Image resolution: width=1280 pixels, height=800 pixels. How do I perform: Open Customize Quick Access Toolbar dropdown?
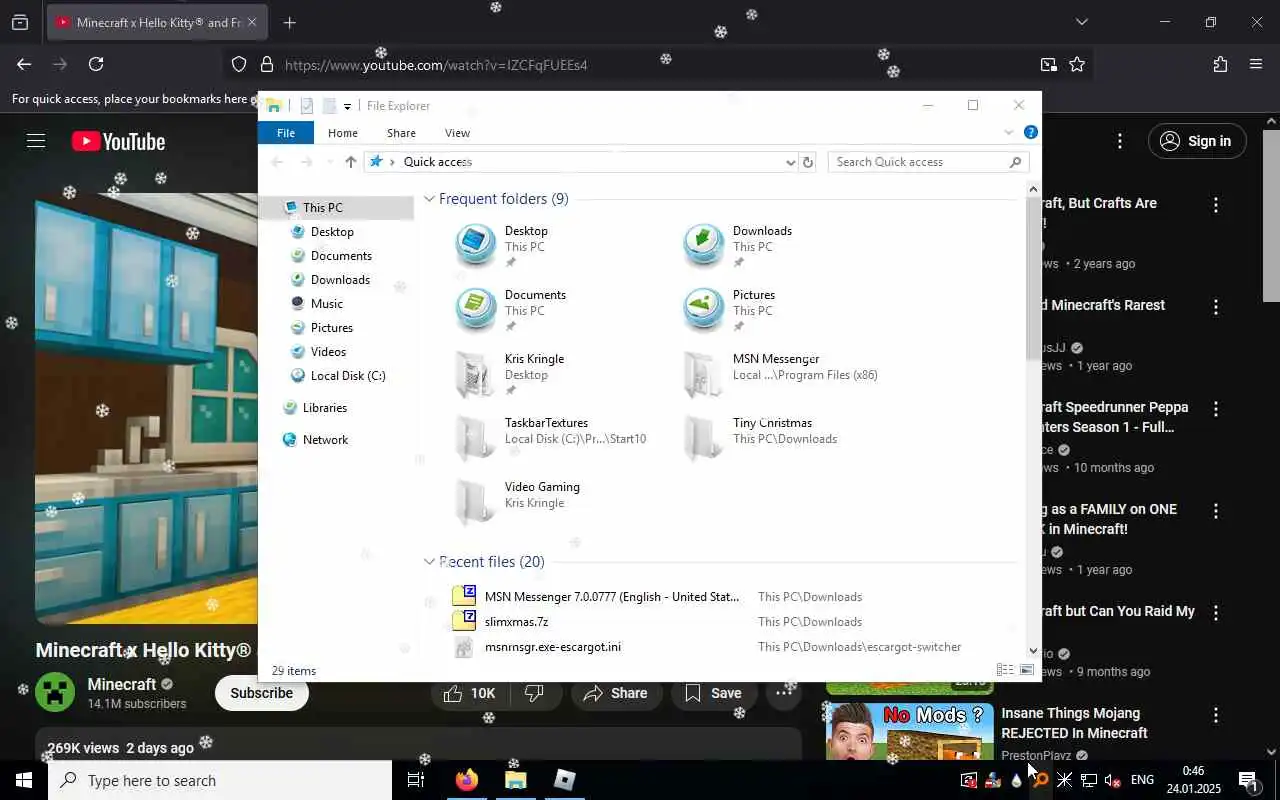347,106
